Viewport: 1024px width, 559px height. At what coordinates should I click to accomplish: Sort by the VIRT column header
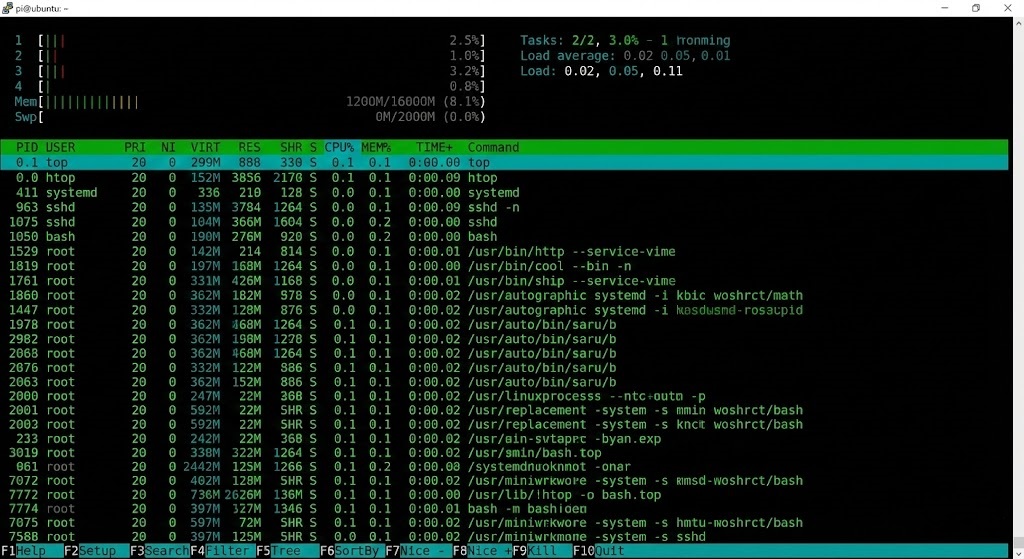(206, 148)
